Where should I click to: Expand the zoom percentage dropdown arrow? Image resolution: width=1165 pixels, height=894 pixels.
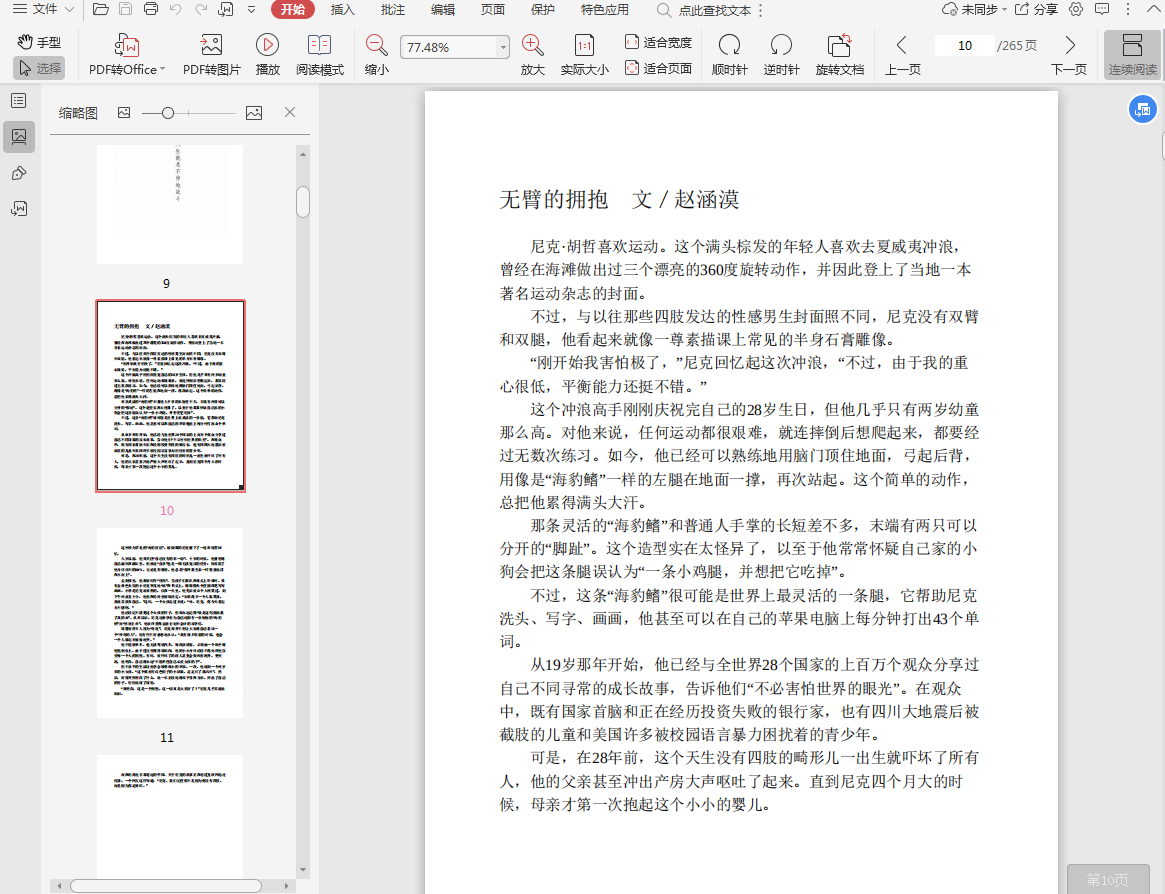coord(503,48)
